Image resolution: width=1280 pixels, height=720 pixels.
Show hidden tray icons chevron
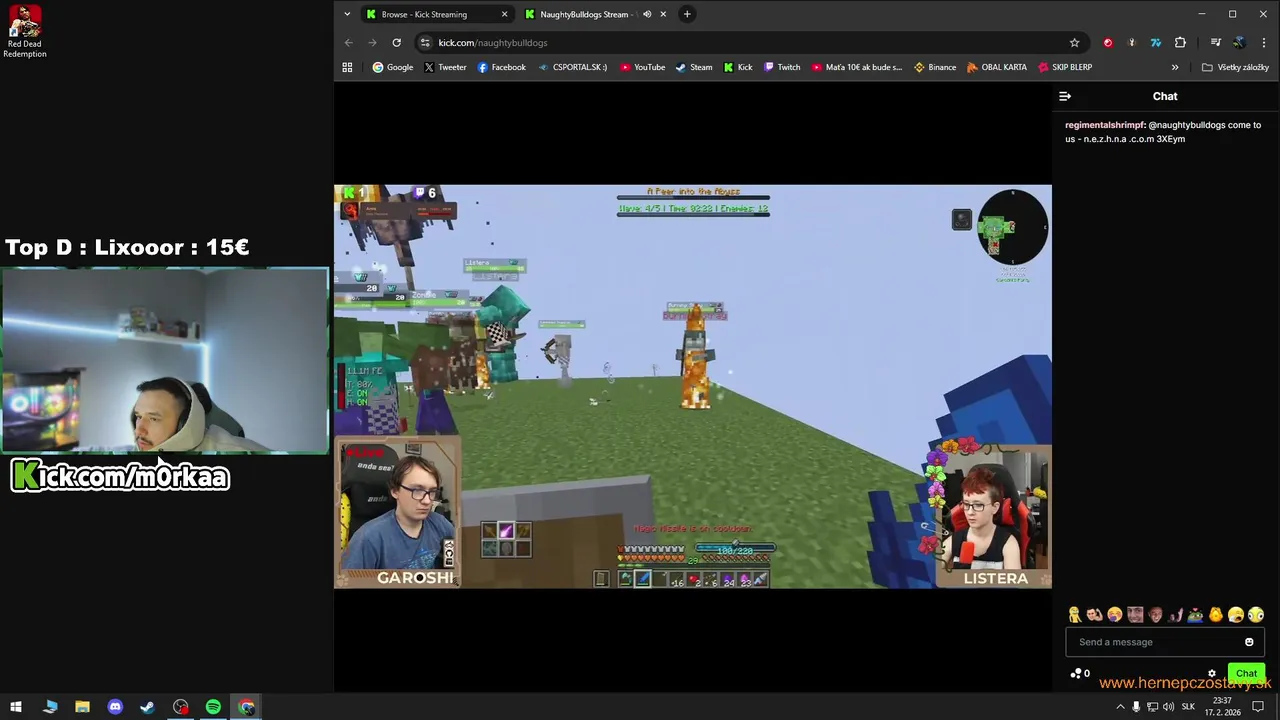(x=1120, y=707)
